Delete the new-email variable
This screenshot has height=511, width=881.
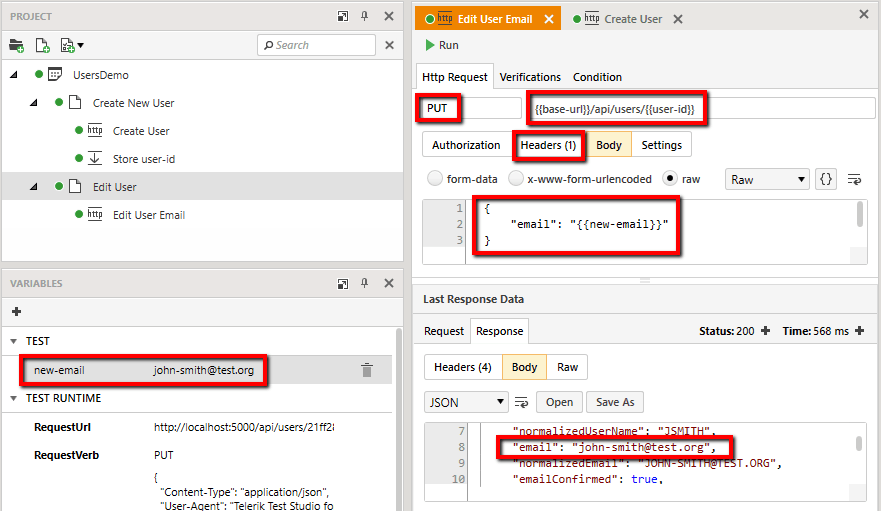[367, 370]
